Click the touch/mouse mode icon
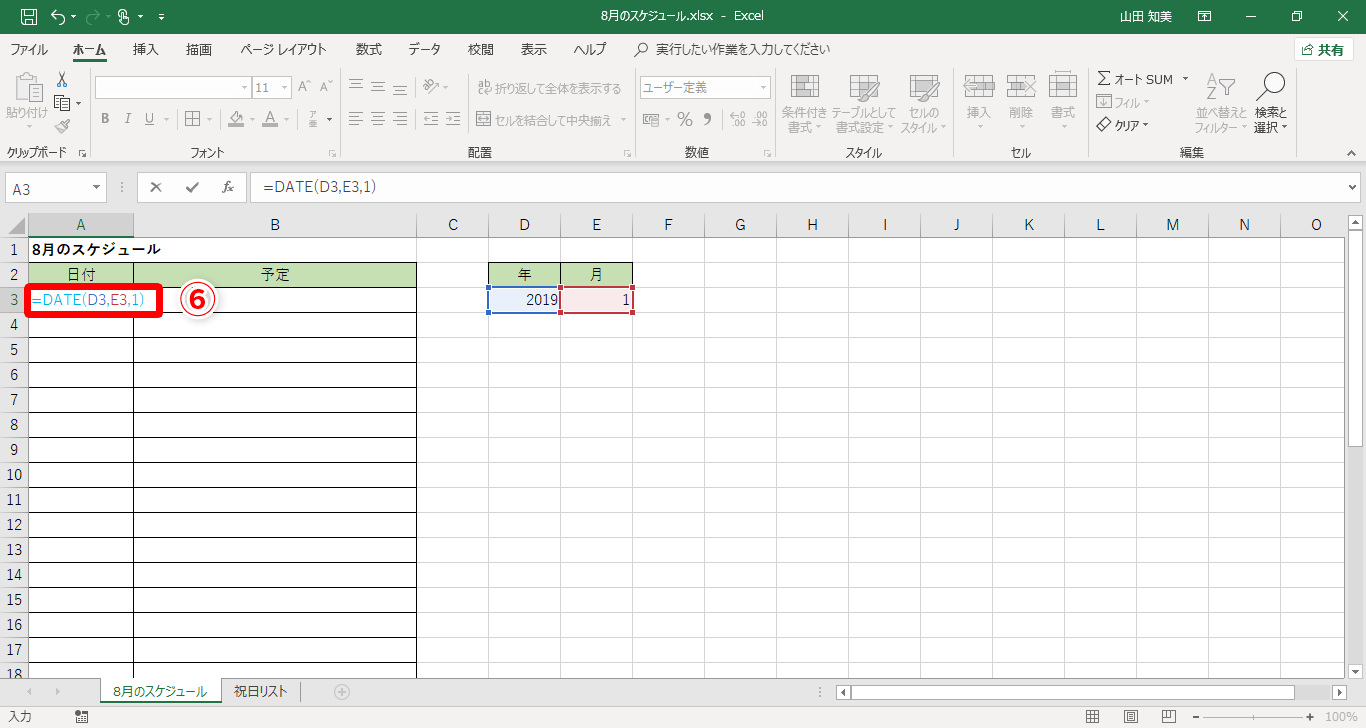The width and height of the screenshot is (1366, 728). pyautogui.click(x=124, y=16)
